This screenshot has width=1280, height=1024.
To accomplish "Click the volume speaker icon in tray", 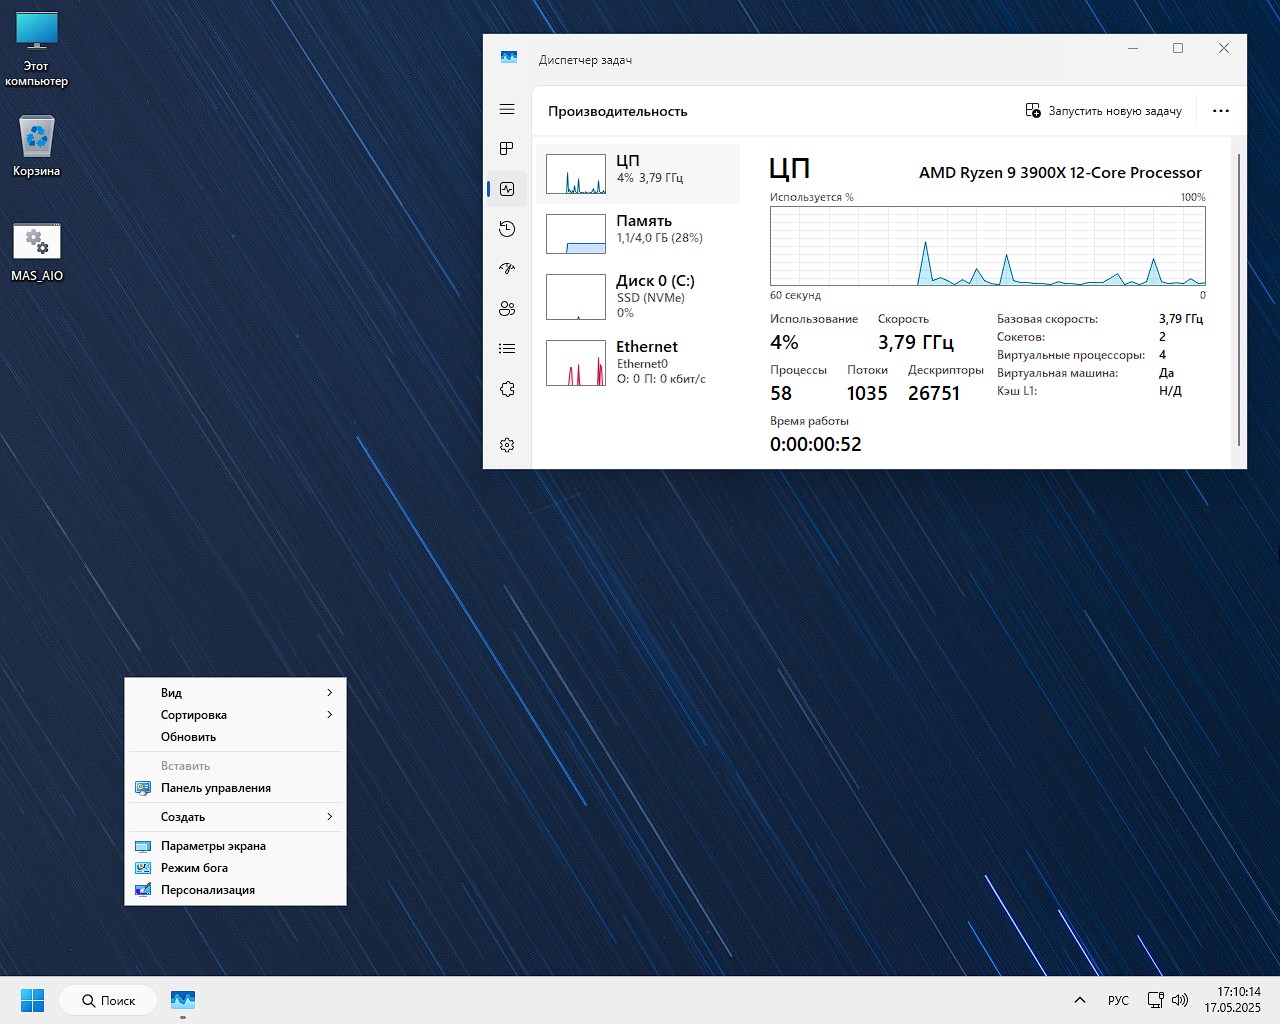I will tap(1180, 1000).
